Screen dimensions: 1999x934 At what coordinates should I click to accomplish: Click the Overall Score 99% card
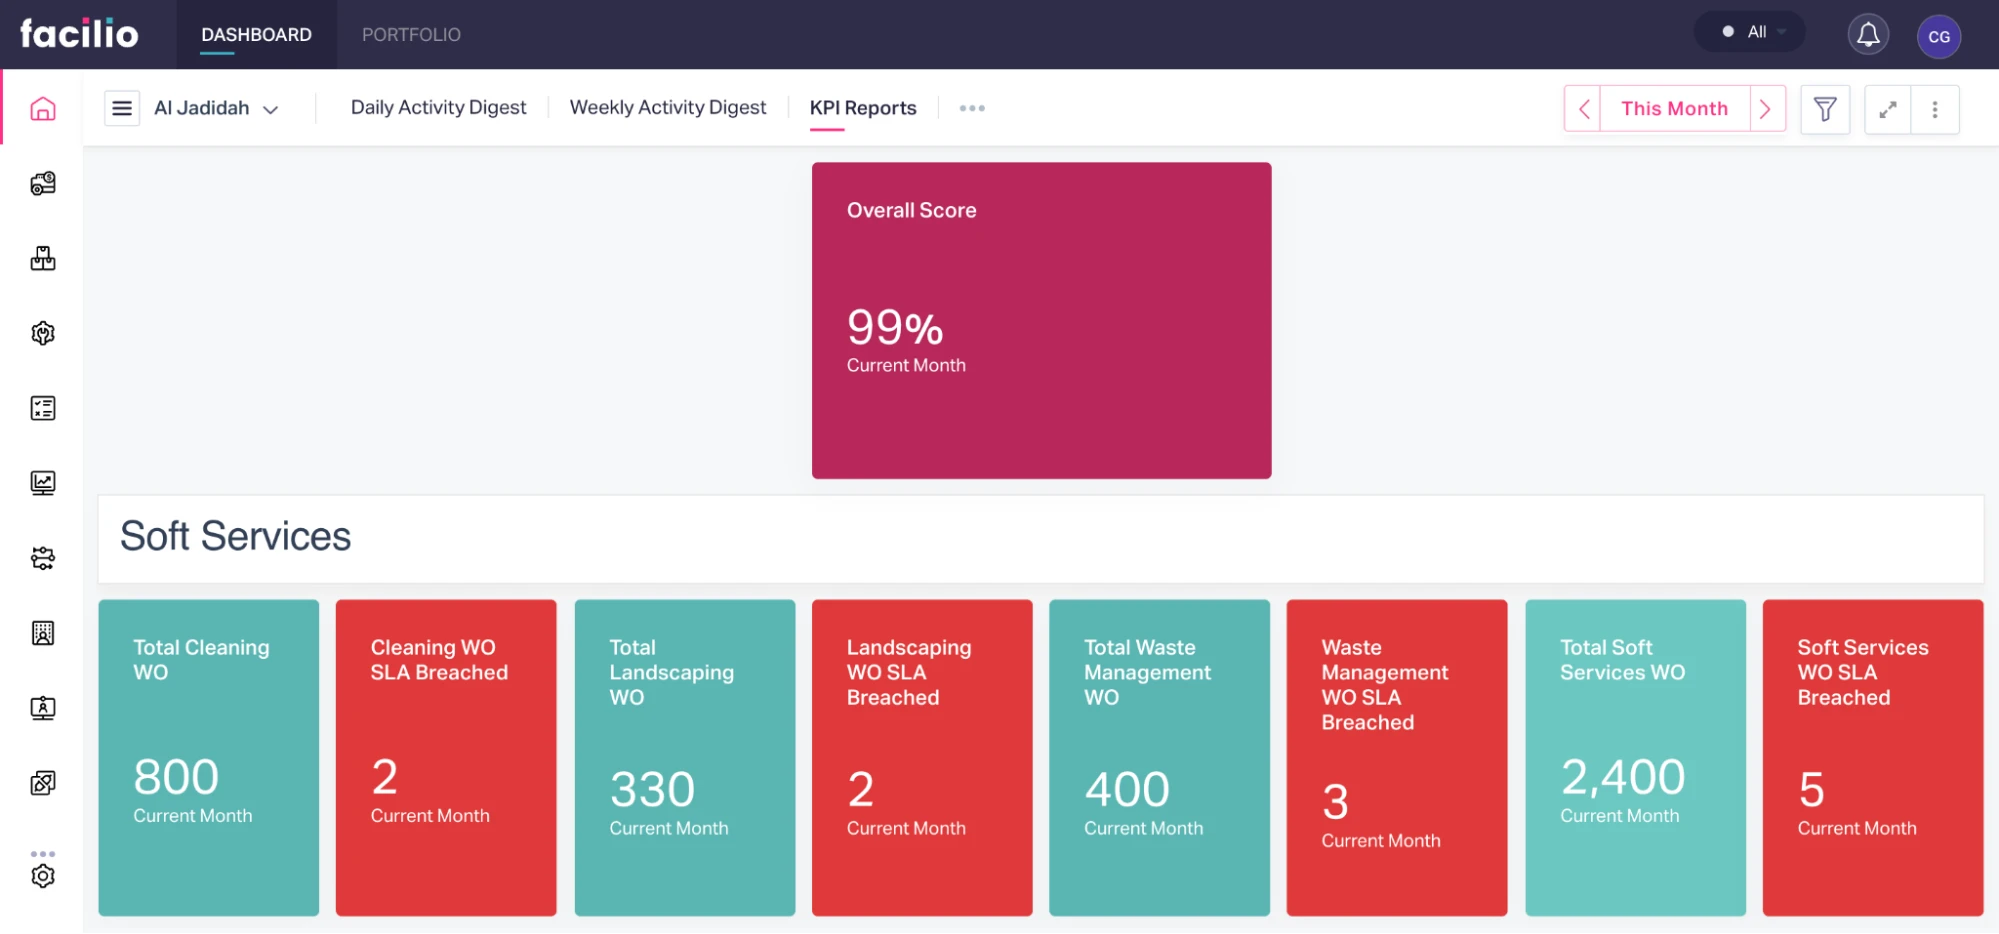coord(1041,320)
